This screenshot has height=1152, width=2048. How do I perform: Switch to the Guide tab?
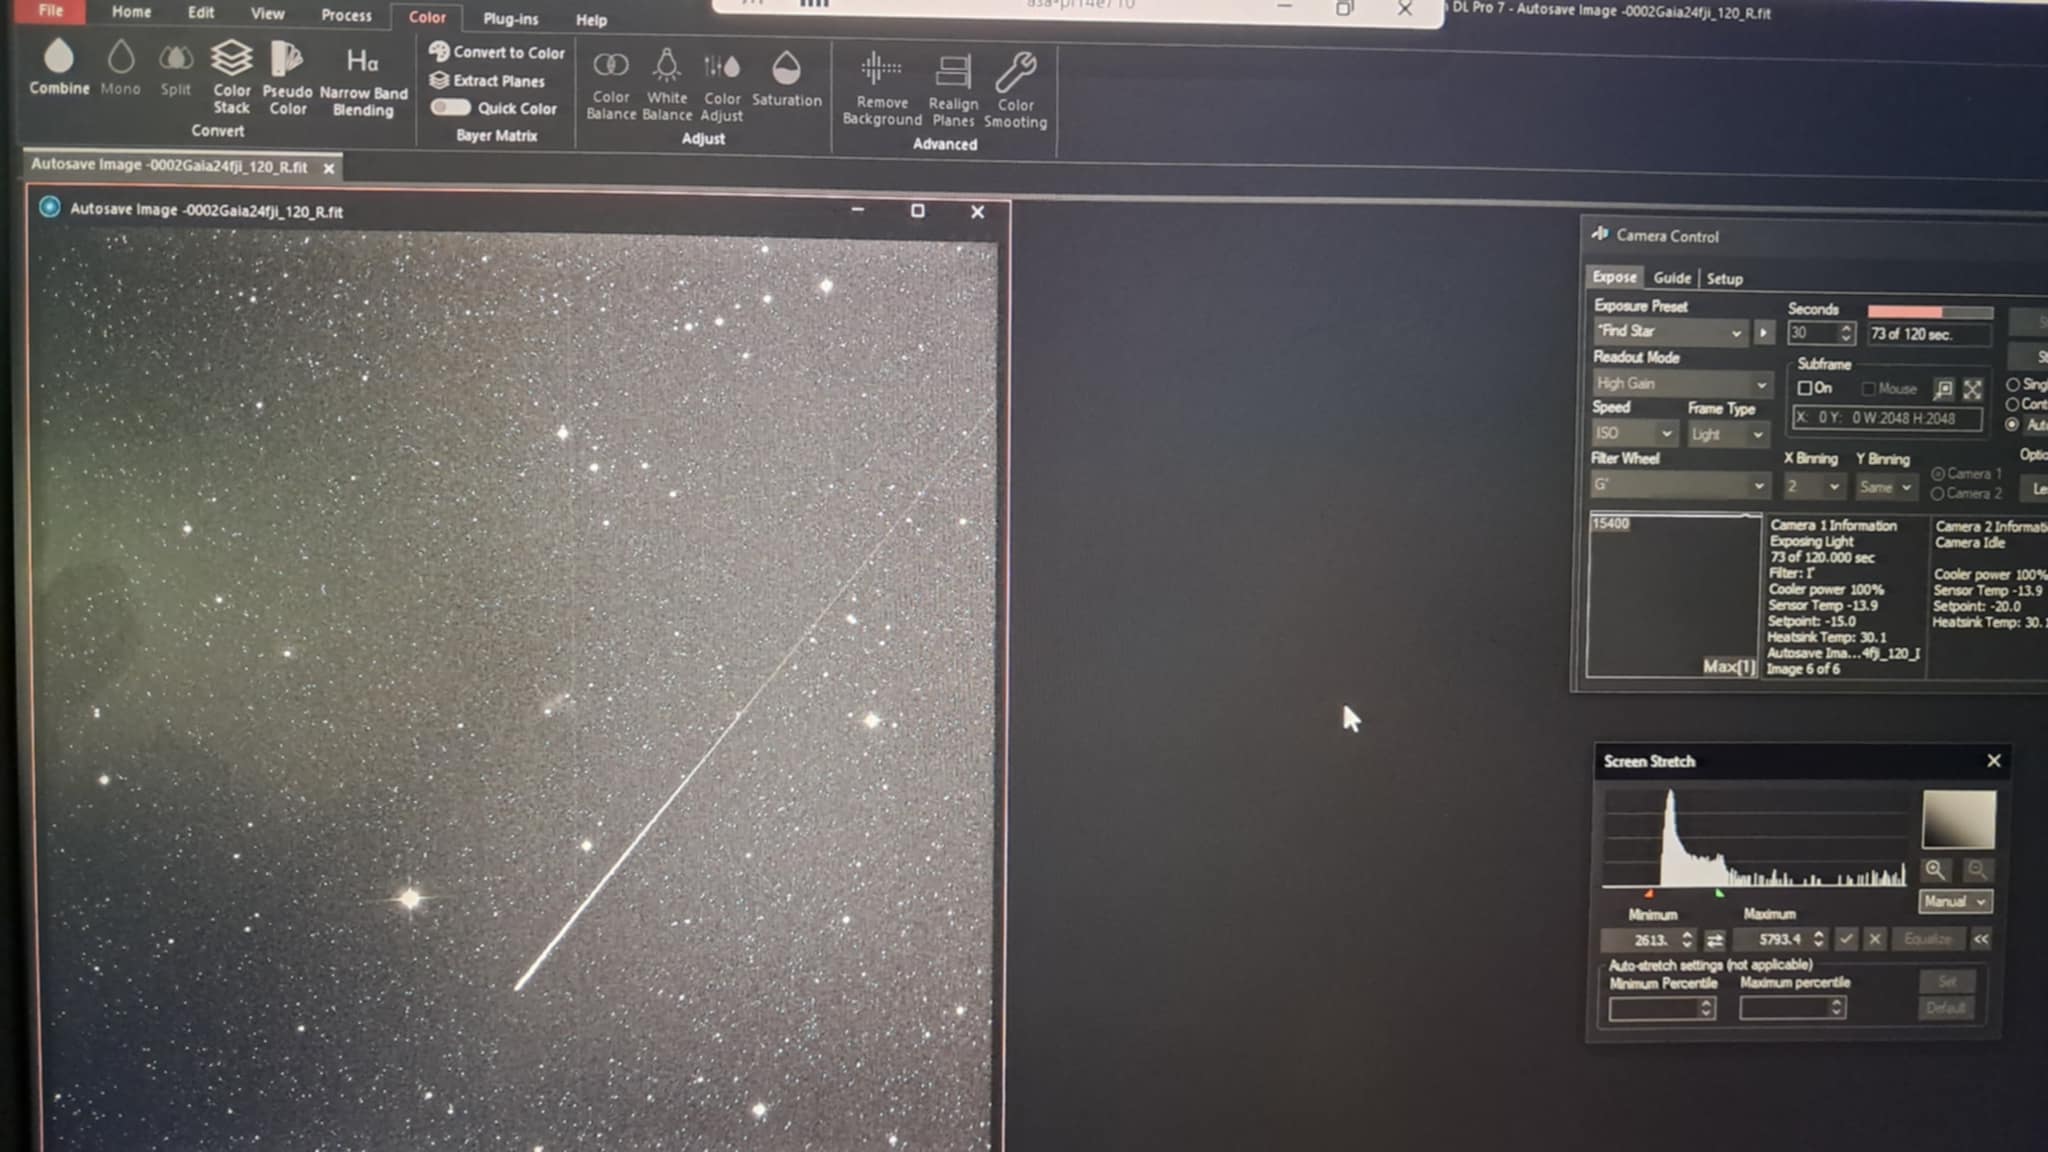click(1671, 278)
